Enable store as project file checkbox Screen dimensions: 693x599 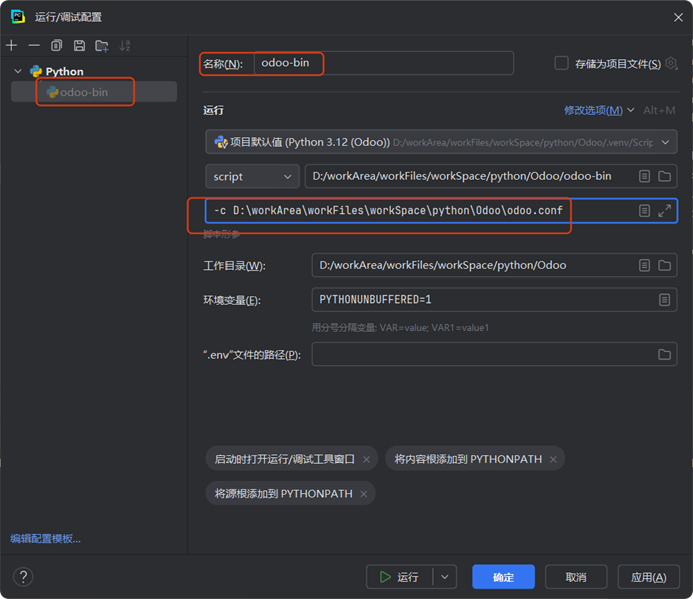[x=561, y=63]
